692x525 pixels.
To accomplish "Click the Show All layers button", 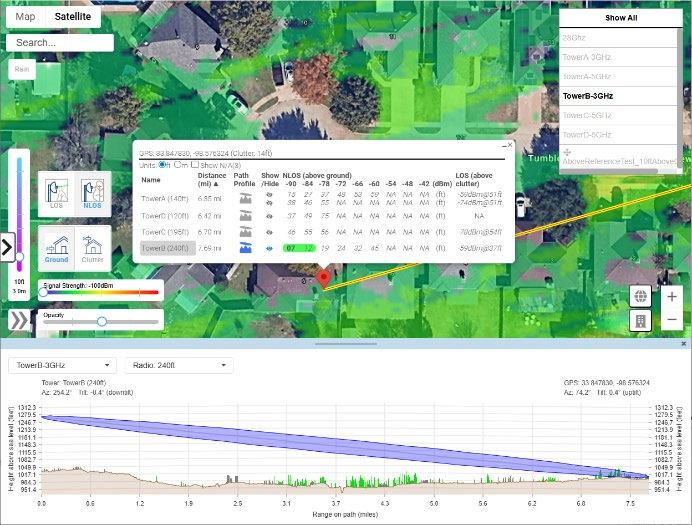I will coord(620,18).
